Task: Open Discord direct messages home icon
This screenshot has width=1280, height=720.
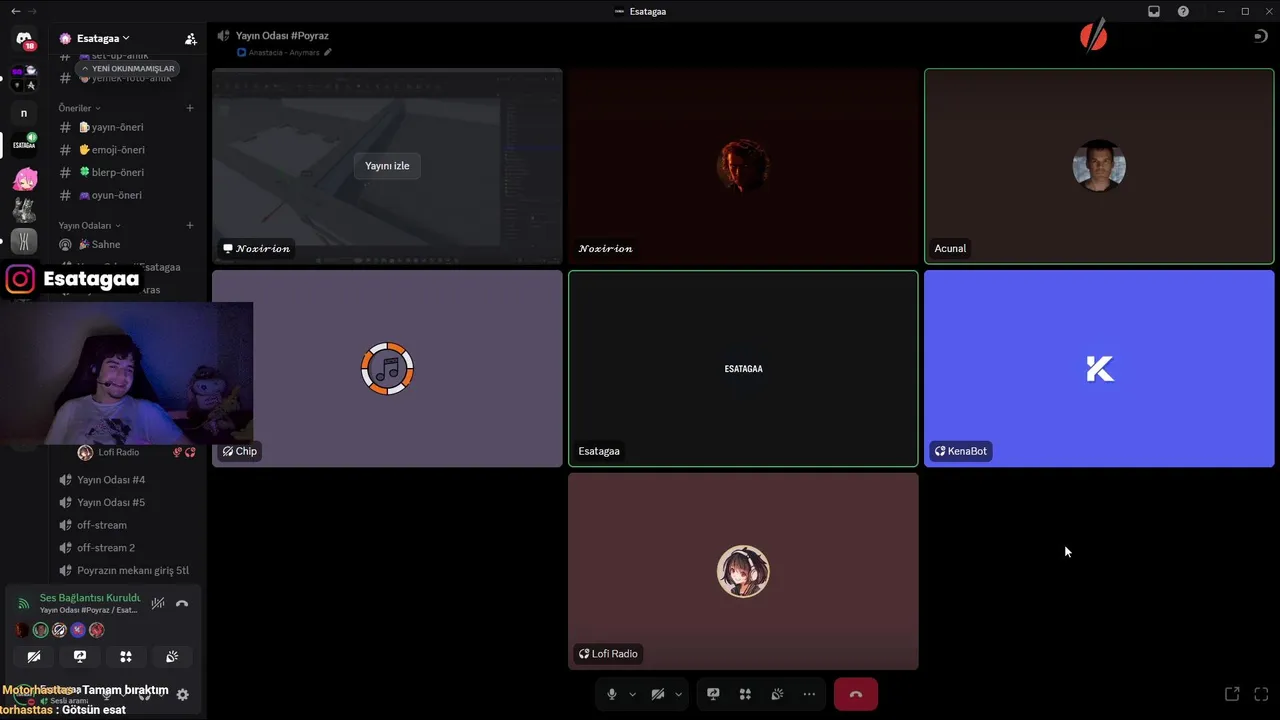Action: pos(24,40)
